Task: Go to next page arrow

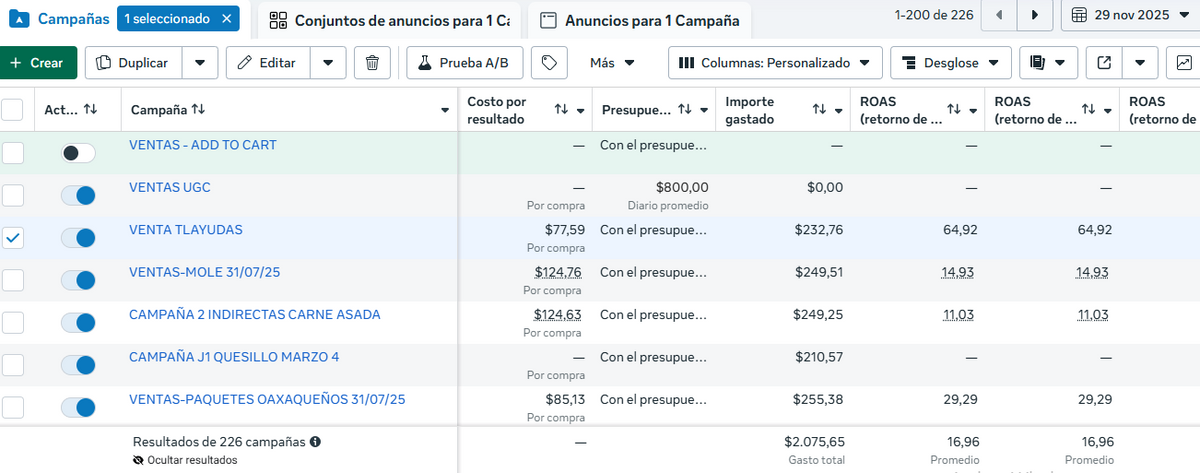Action: point(1035,15)
